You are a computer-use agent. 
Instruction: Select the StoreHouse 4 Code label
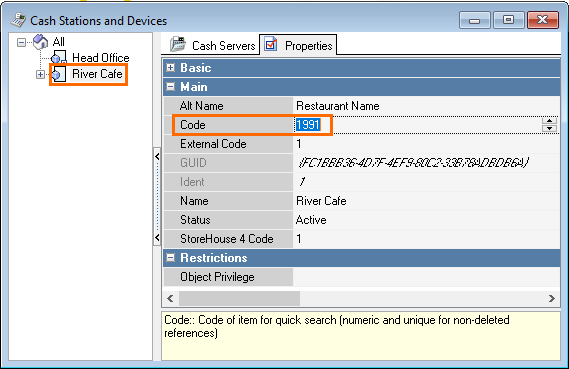(x=228, y=239)
